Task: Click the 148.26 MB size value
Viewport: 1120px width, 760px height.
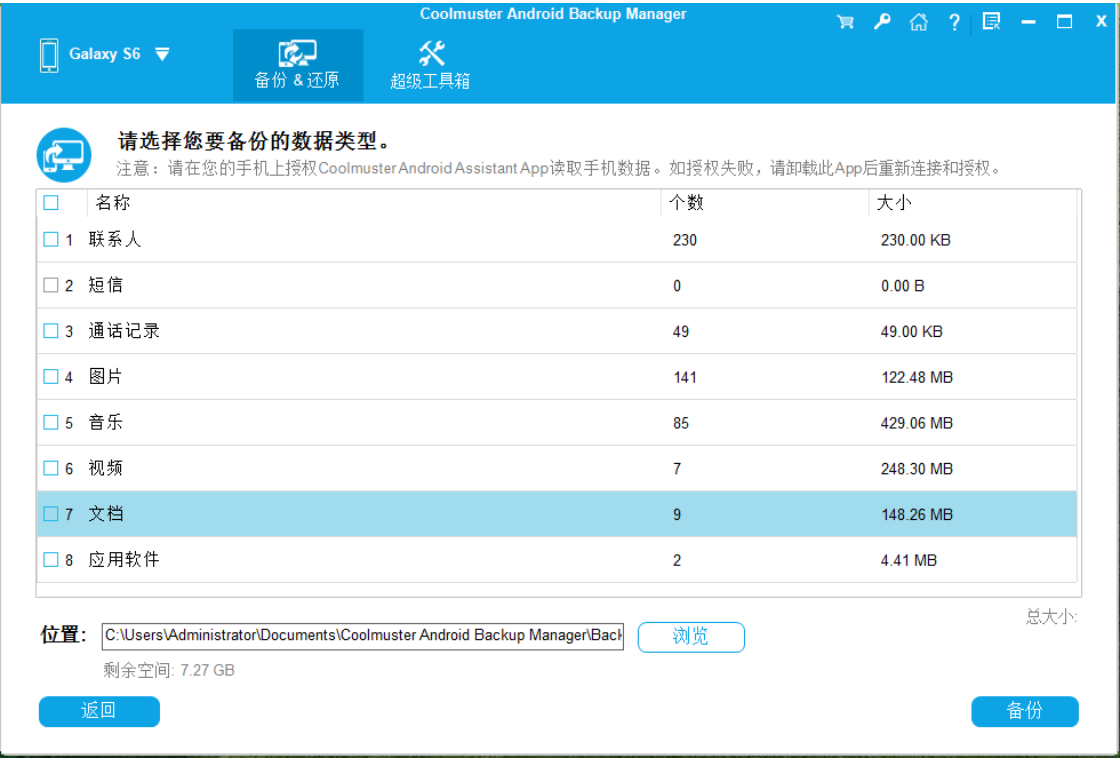Action: click(917, 514)
